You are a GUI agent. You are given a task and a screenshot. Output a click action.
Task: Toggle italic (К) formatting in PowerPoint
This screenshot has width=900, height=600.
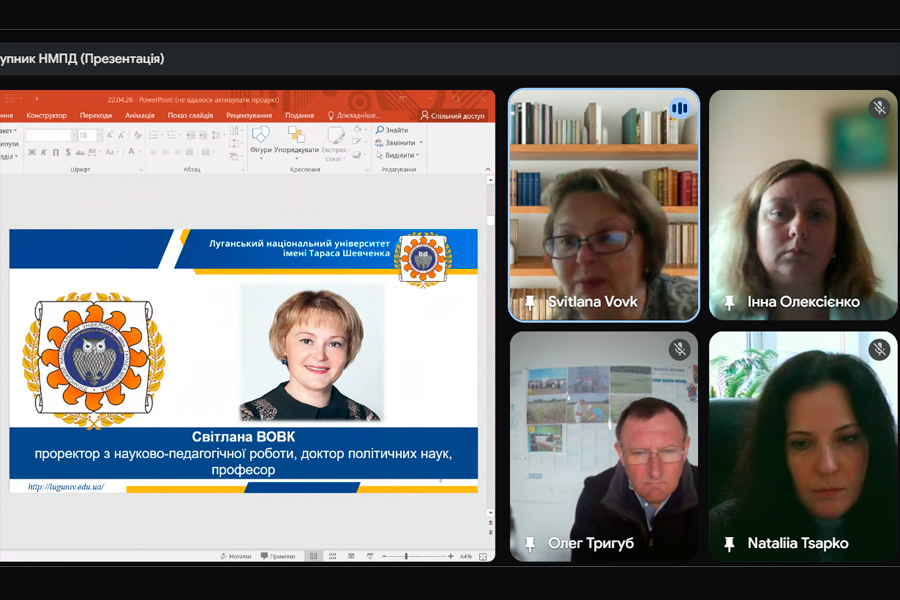[44, 152]
